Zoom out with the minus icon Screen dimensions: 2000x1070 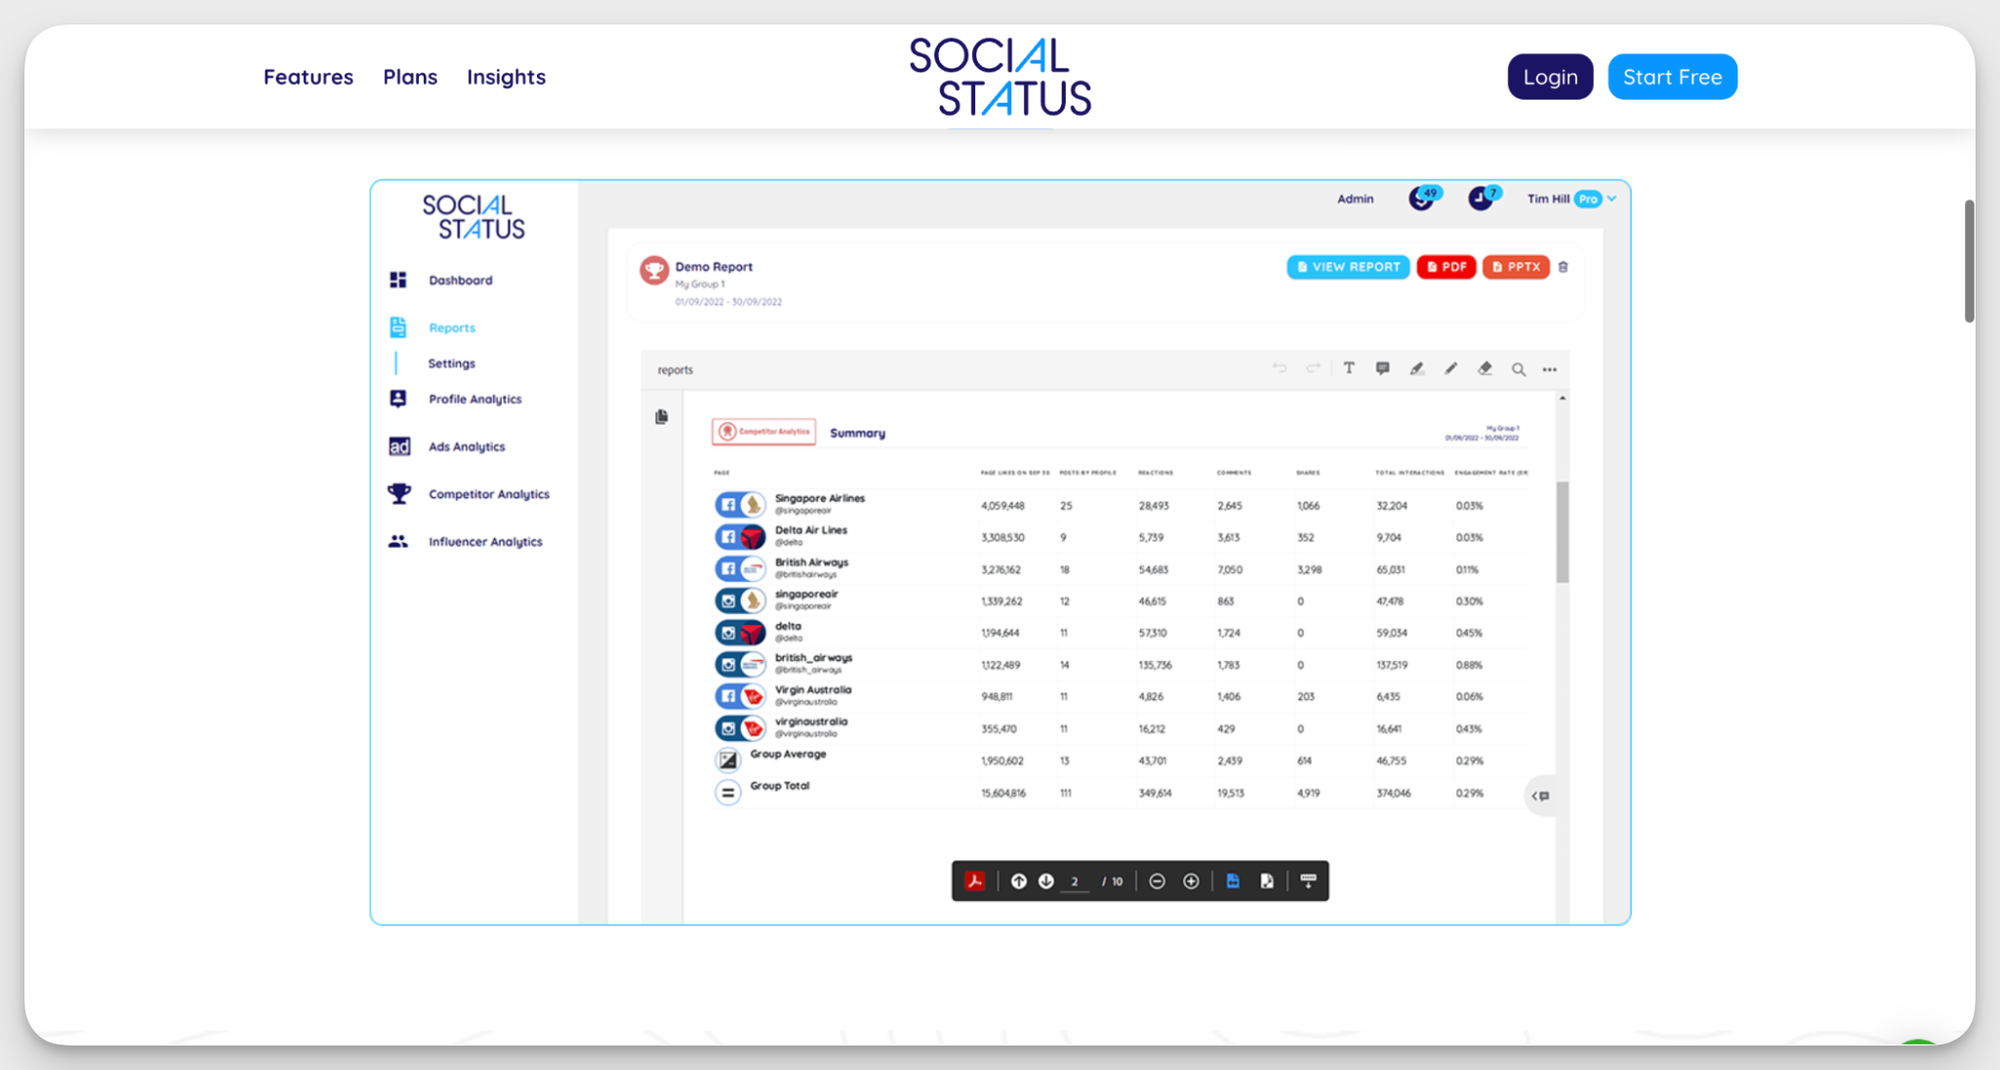[1157, 881]
